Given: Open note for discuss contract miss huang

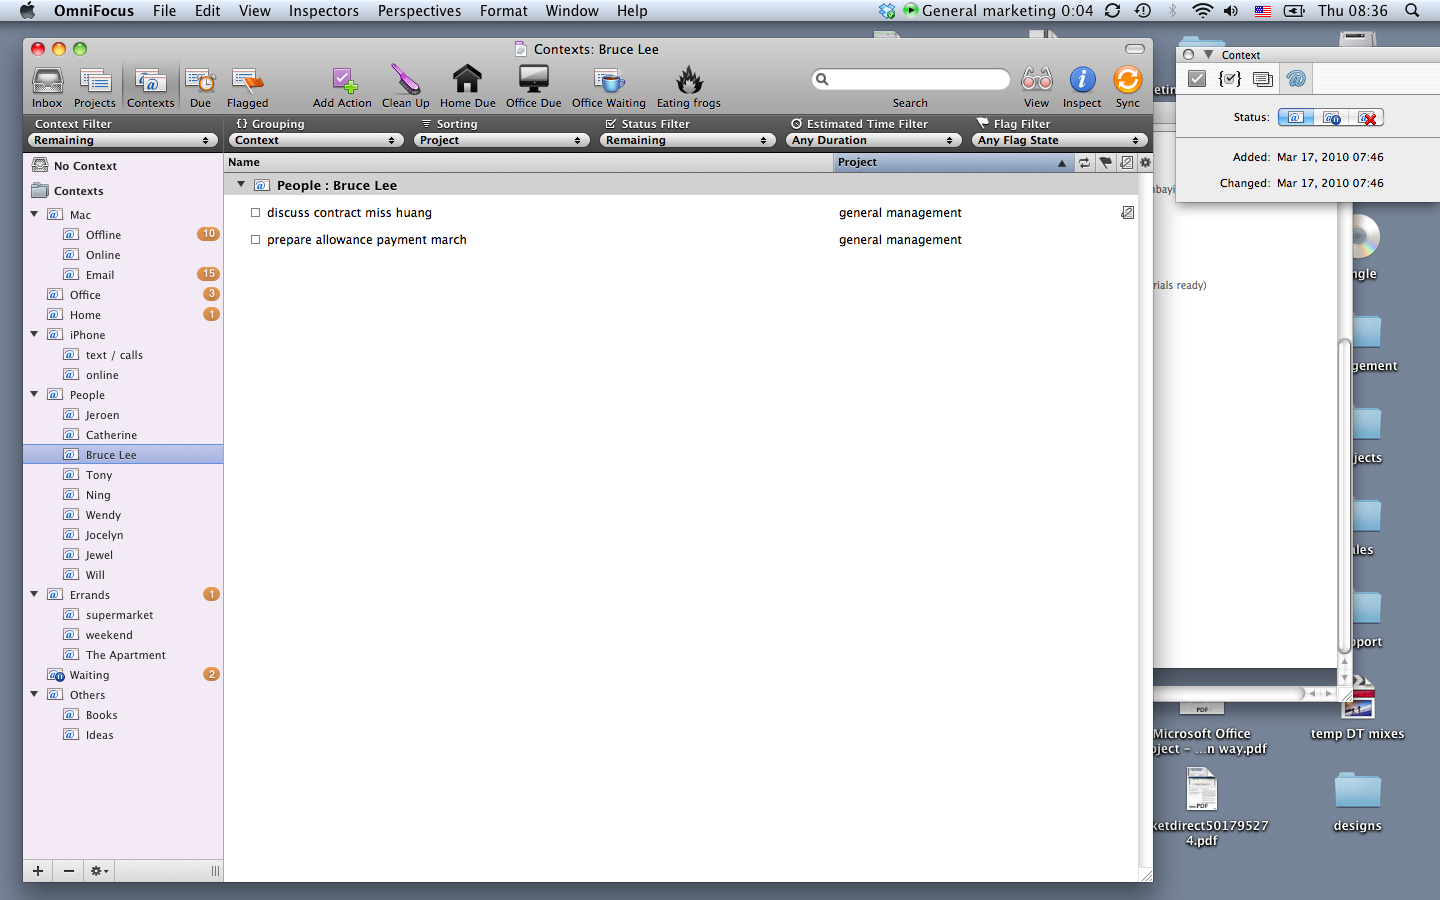Looking at the screenshot, I should [1127, 213].
